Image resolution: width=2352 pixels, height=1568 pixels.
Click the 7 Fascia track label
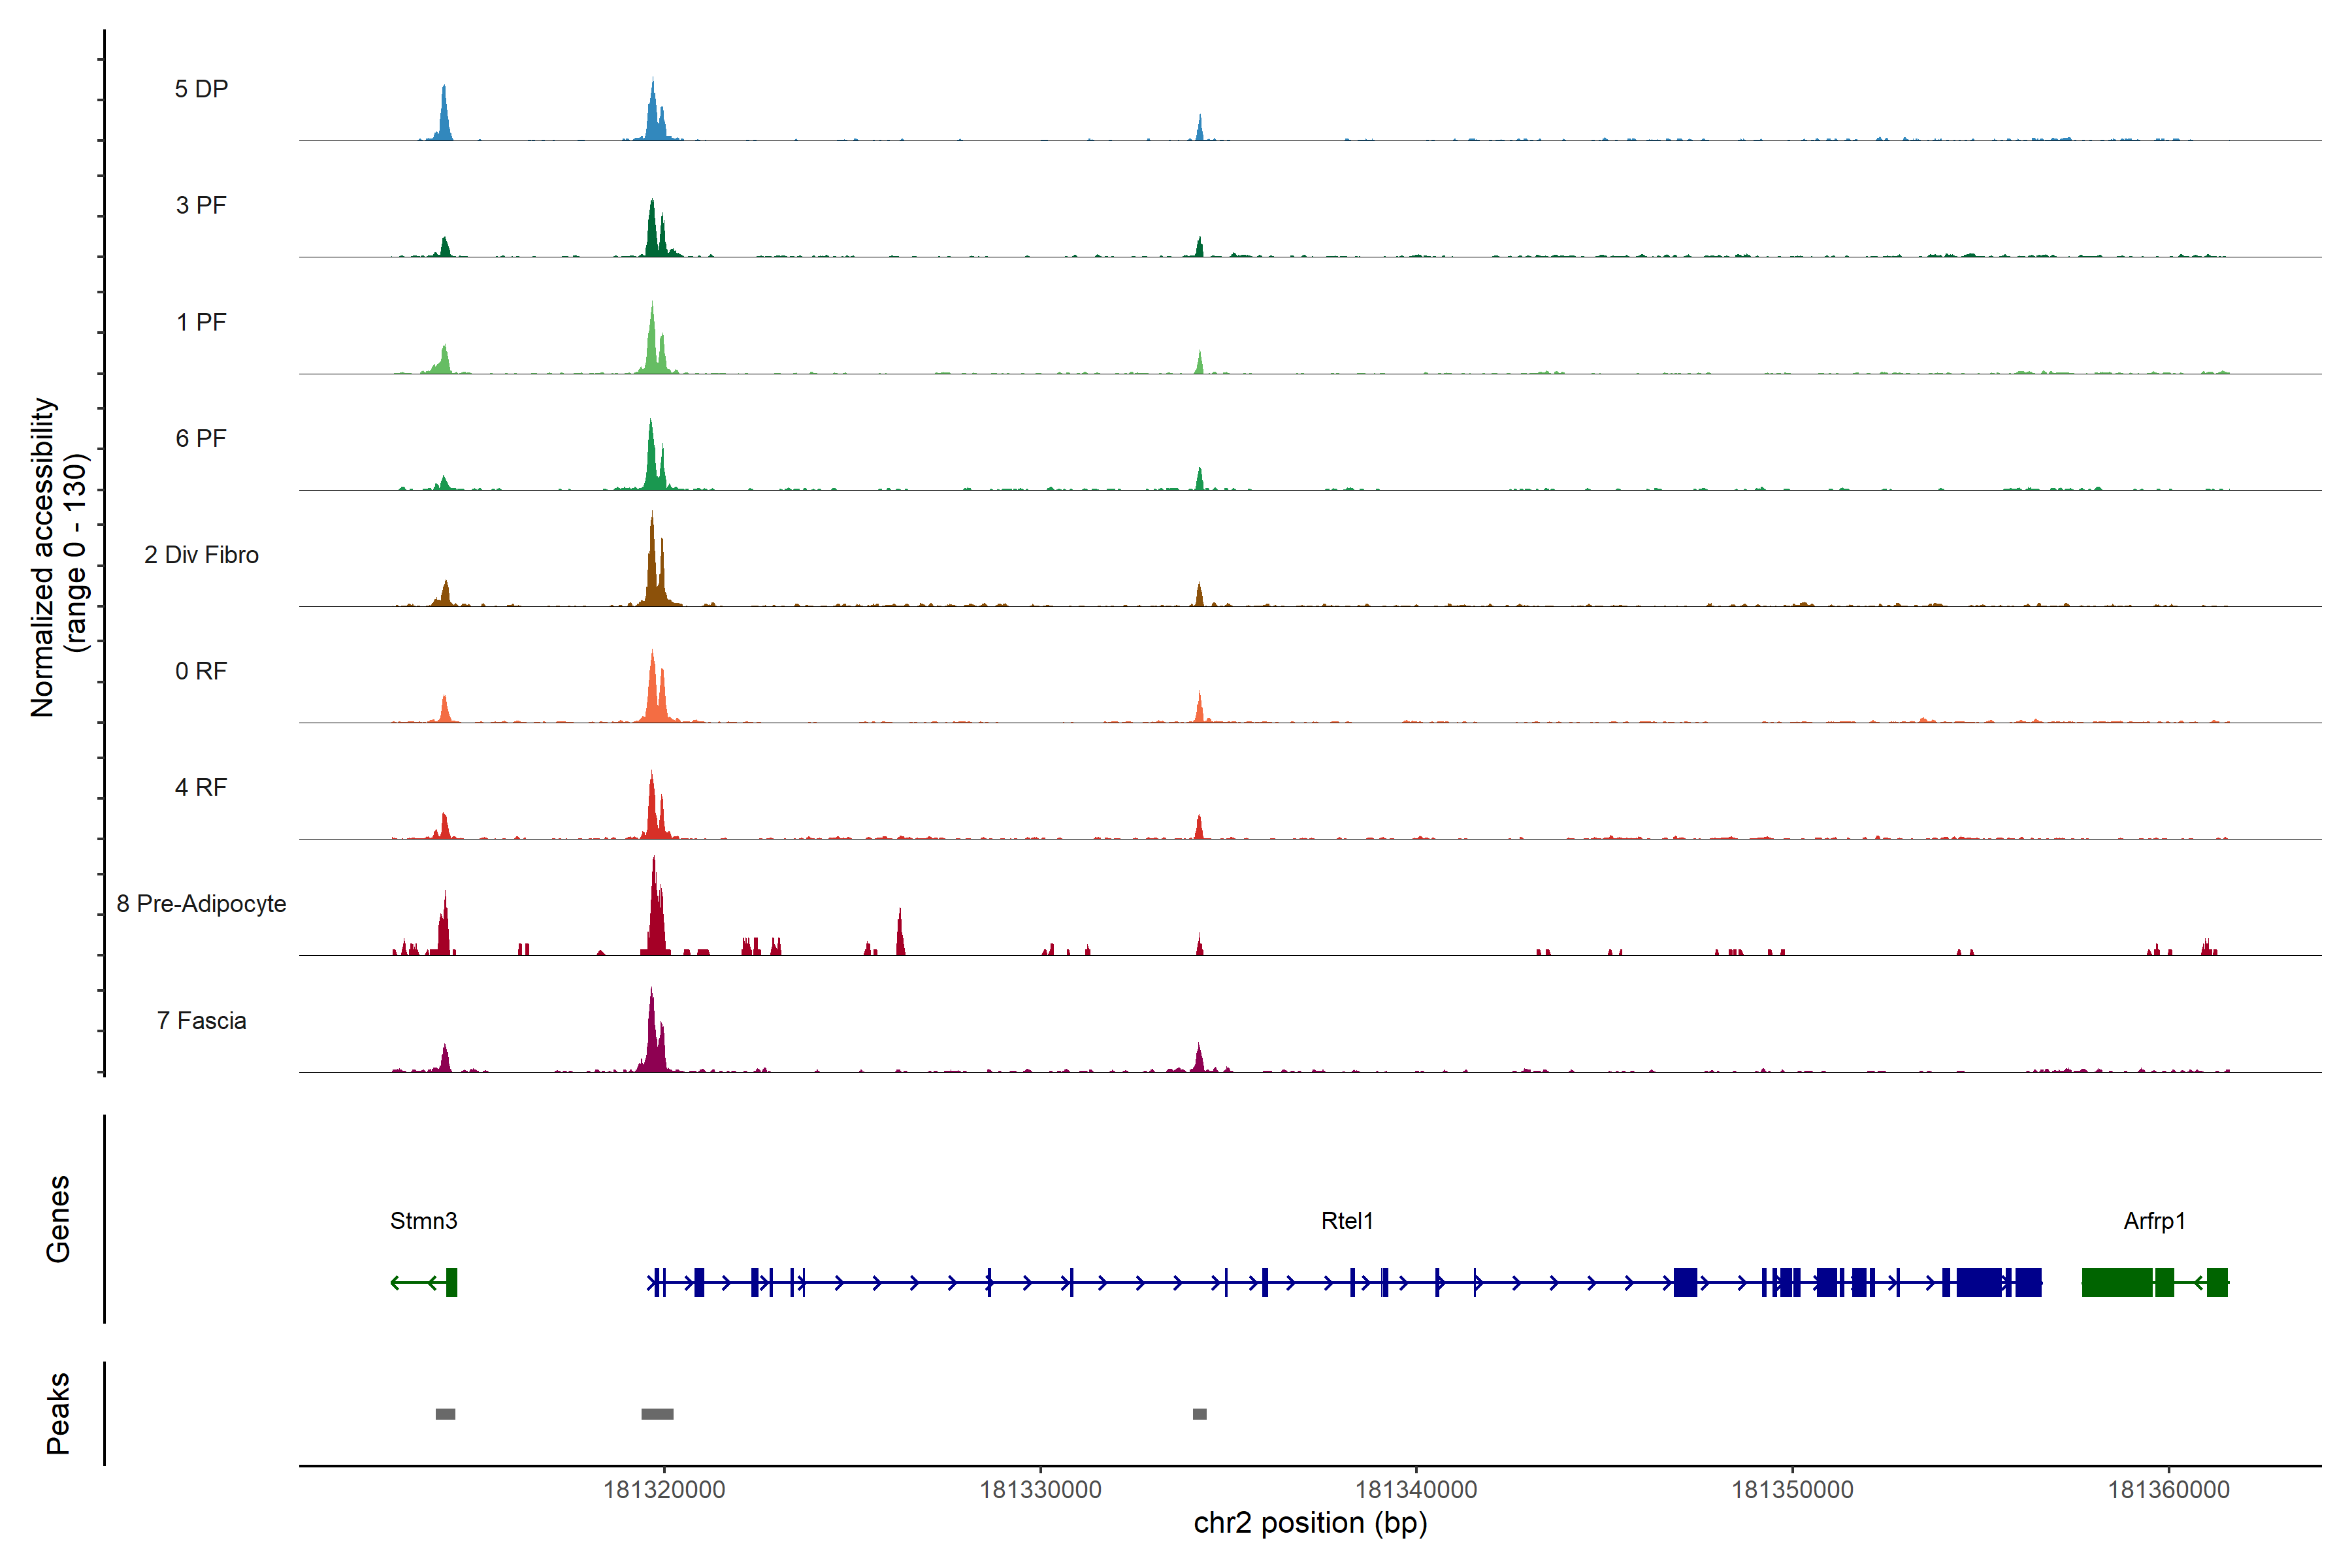201,1020
